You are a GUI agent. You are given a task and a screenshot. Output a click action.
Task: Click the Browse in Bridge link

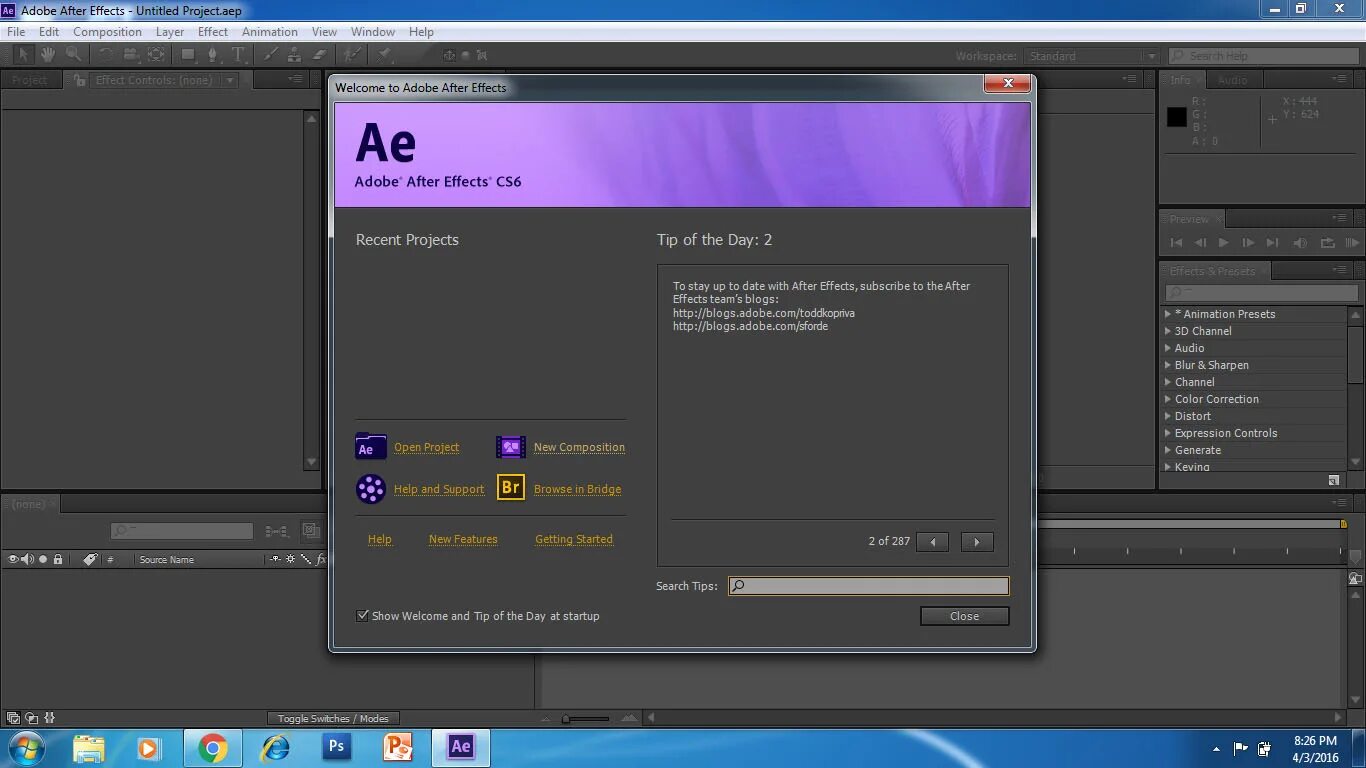pyautogui.click(x=577, y=489)
